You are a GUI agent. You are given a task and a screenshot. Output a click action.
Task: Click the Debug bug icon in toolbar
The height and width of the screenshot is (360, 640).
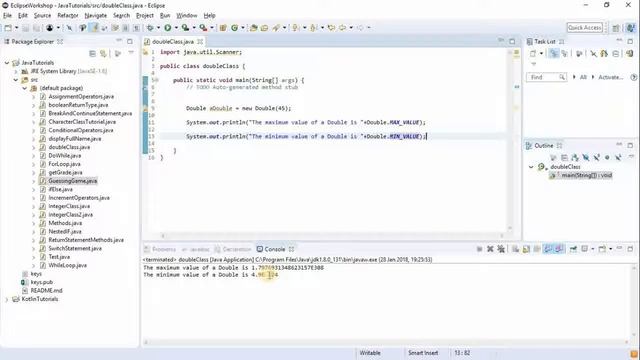pyautogui.click(x=150, y=28)
